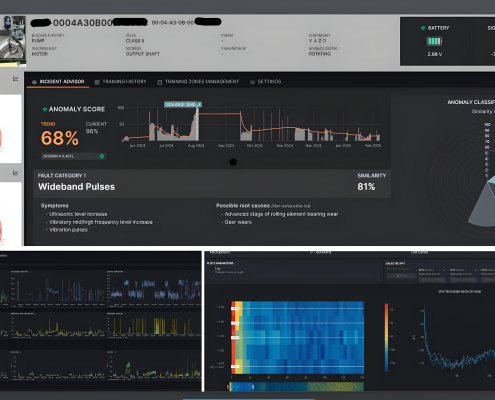Click the top white marker on the spectrogram
The image size is (495, 400).
235,309
